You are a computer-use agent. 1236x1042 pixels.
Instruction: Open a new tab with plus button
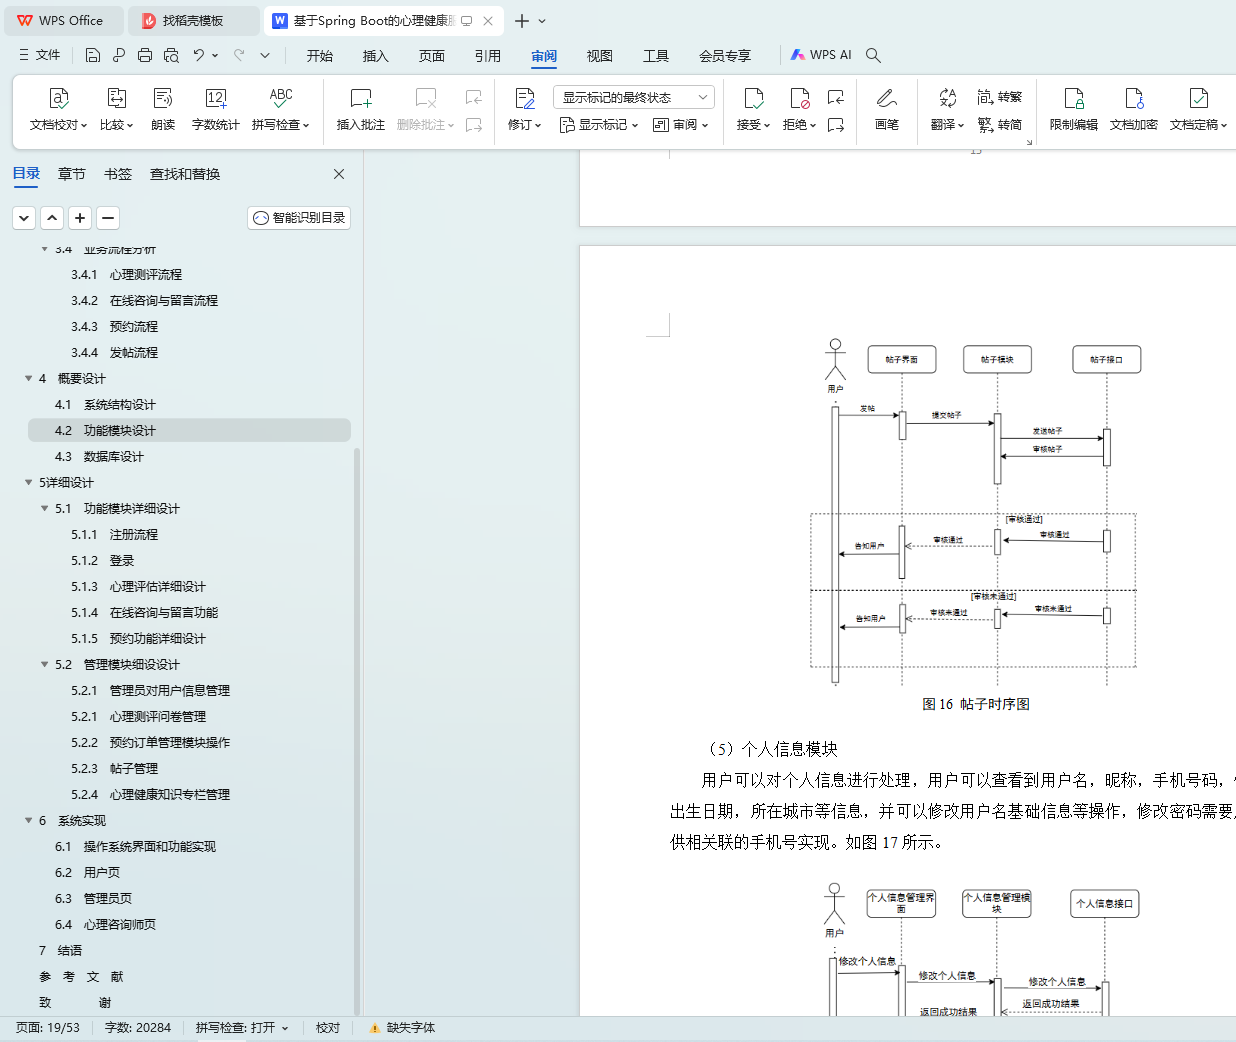522,20
